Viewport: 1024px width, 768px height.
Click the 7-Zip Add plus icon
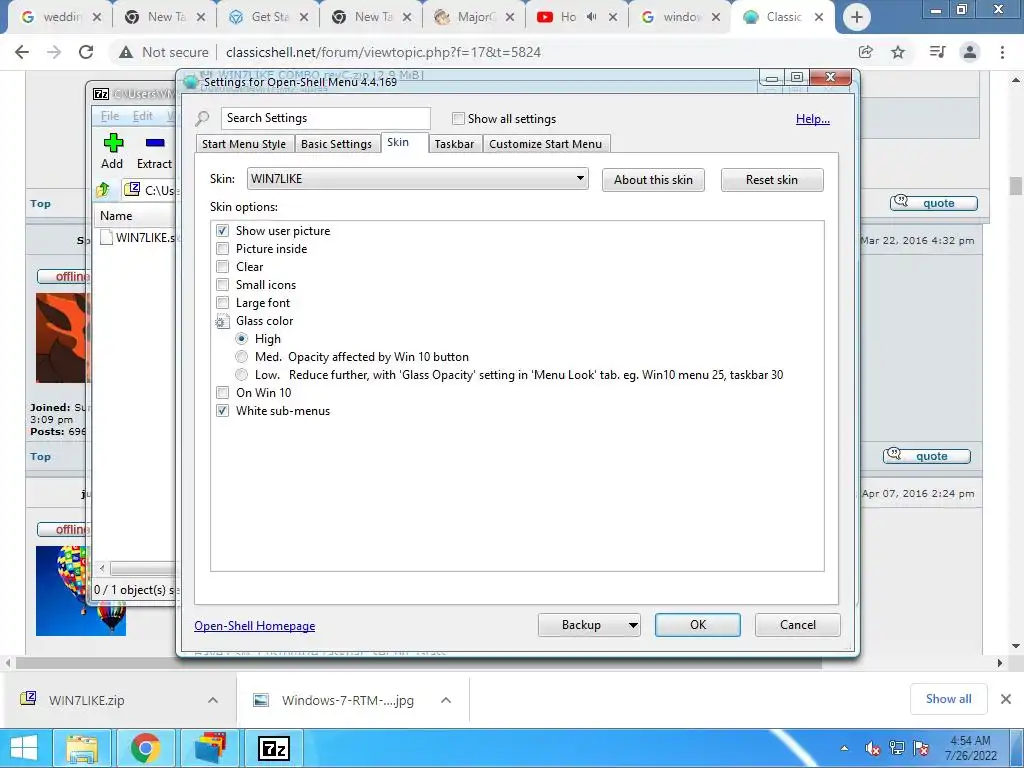(x=113, y=142)
